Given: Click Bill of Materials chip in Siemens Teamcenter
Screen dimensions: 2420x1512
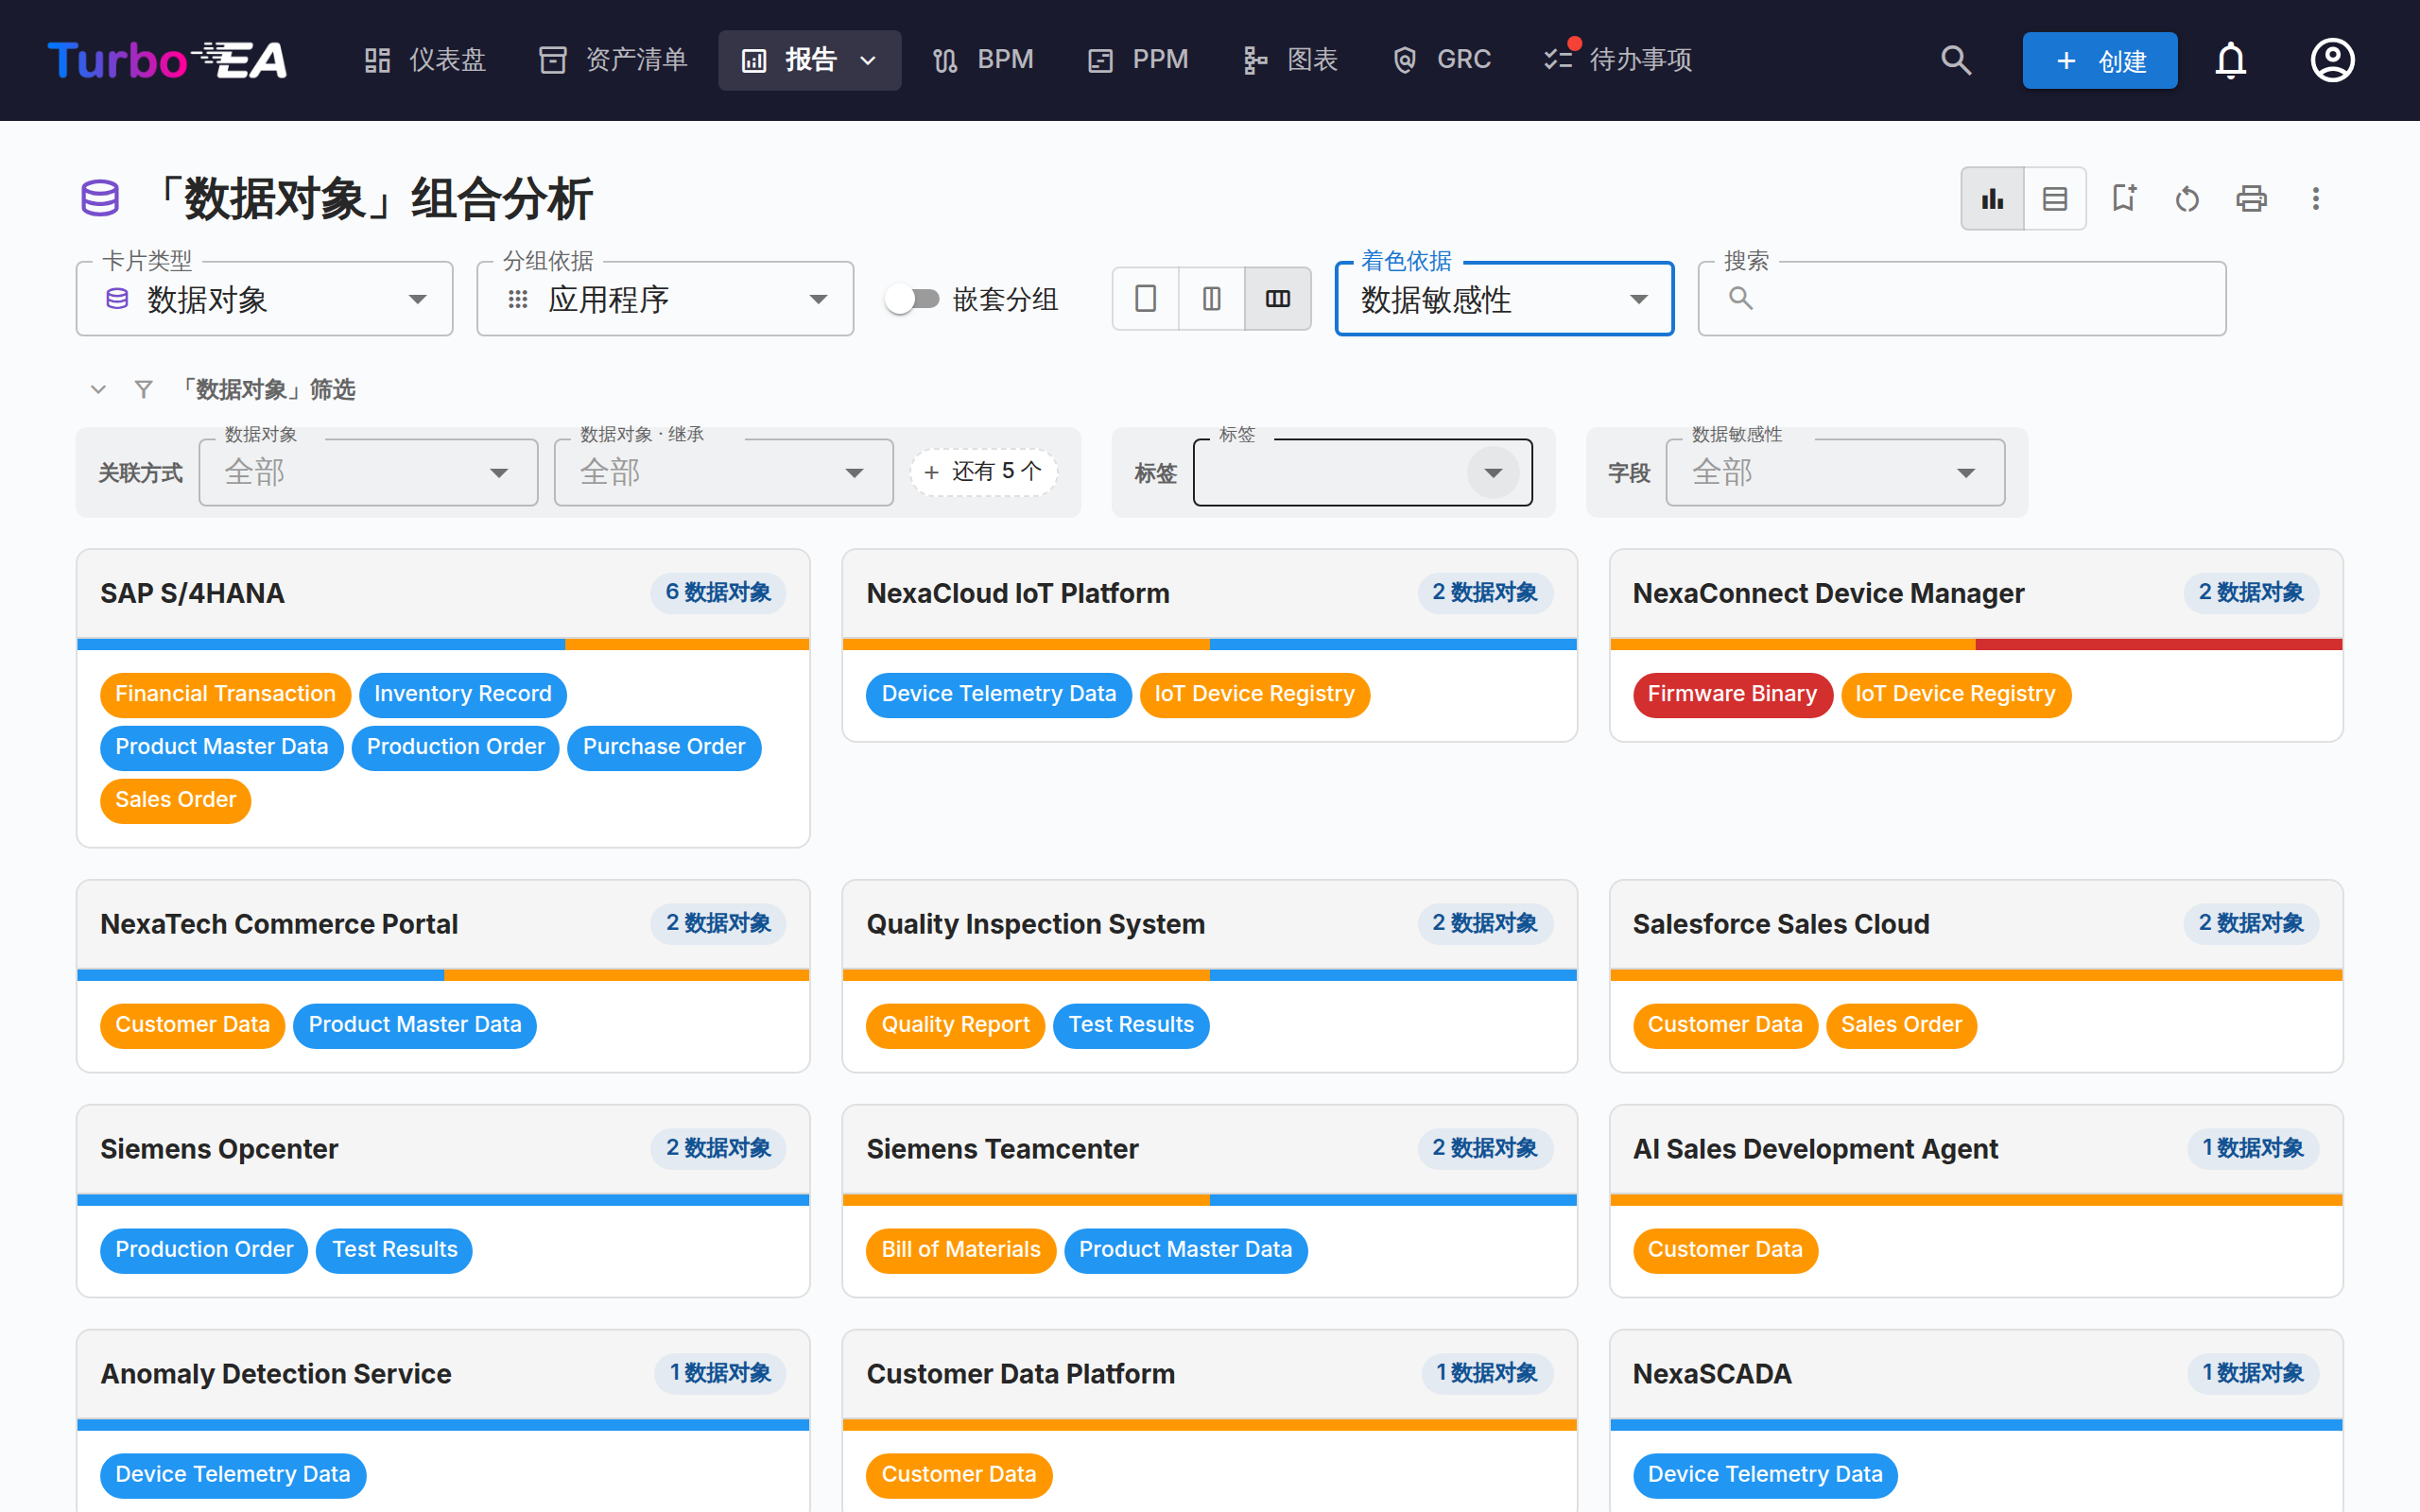Looking at the screenshot, I should (960, 1250).
